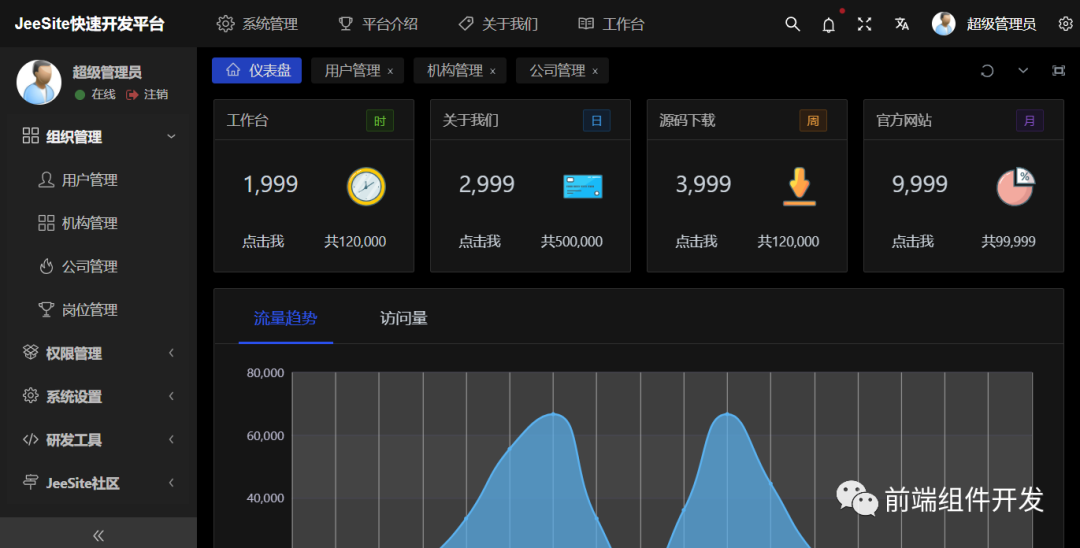Collapse sidebar with double-chevron button
1080x548 pixels.
coord(98,535)
